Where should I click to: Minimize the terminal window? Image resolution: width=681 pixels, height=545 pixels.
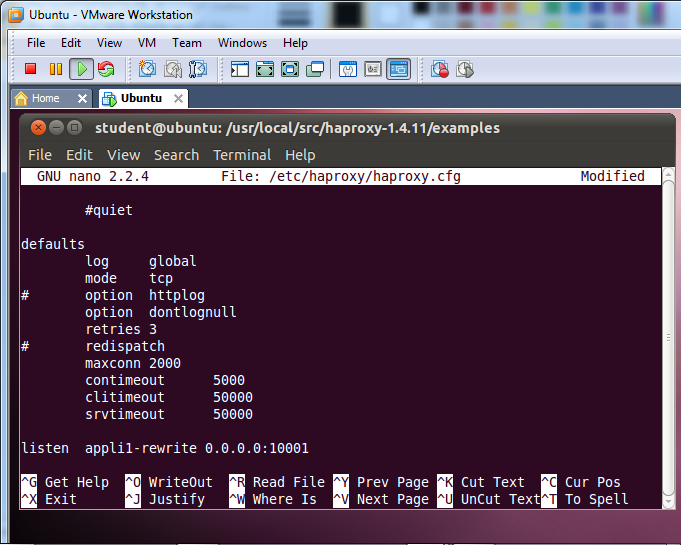coord(56,128)
